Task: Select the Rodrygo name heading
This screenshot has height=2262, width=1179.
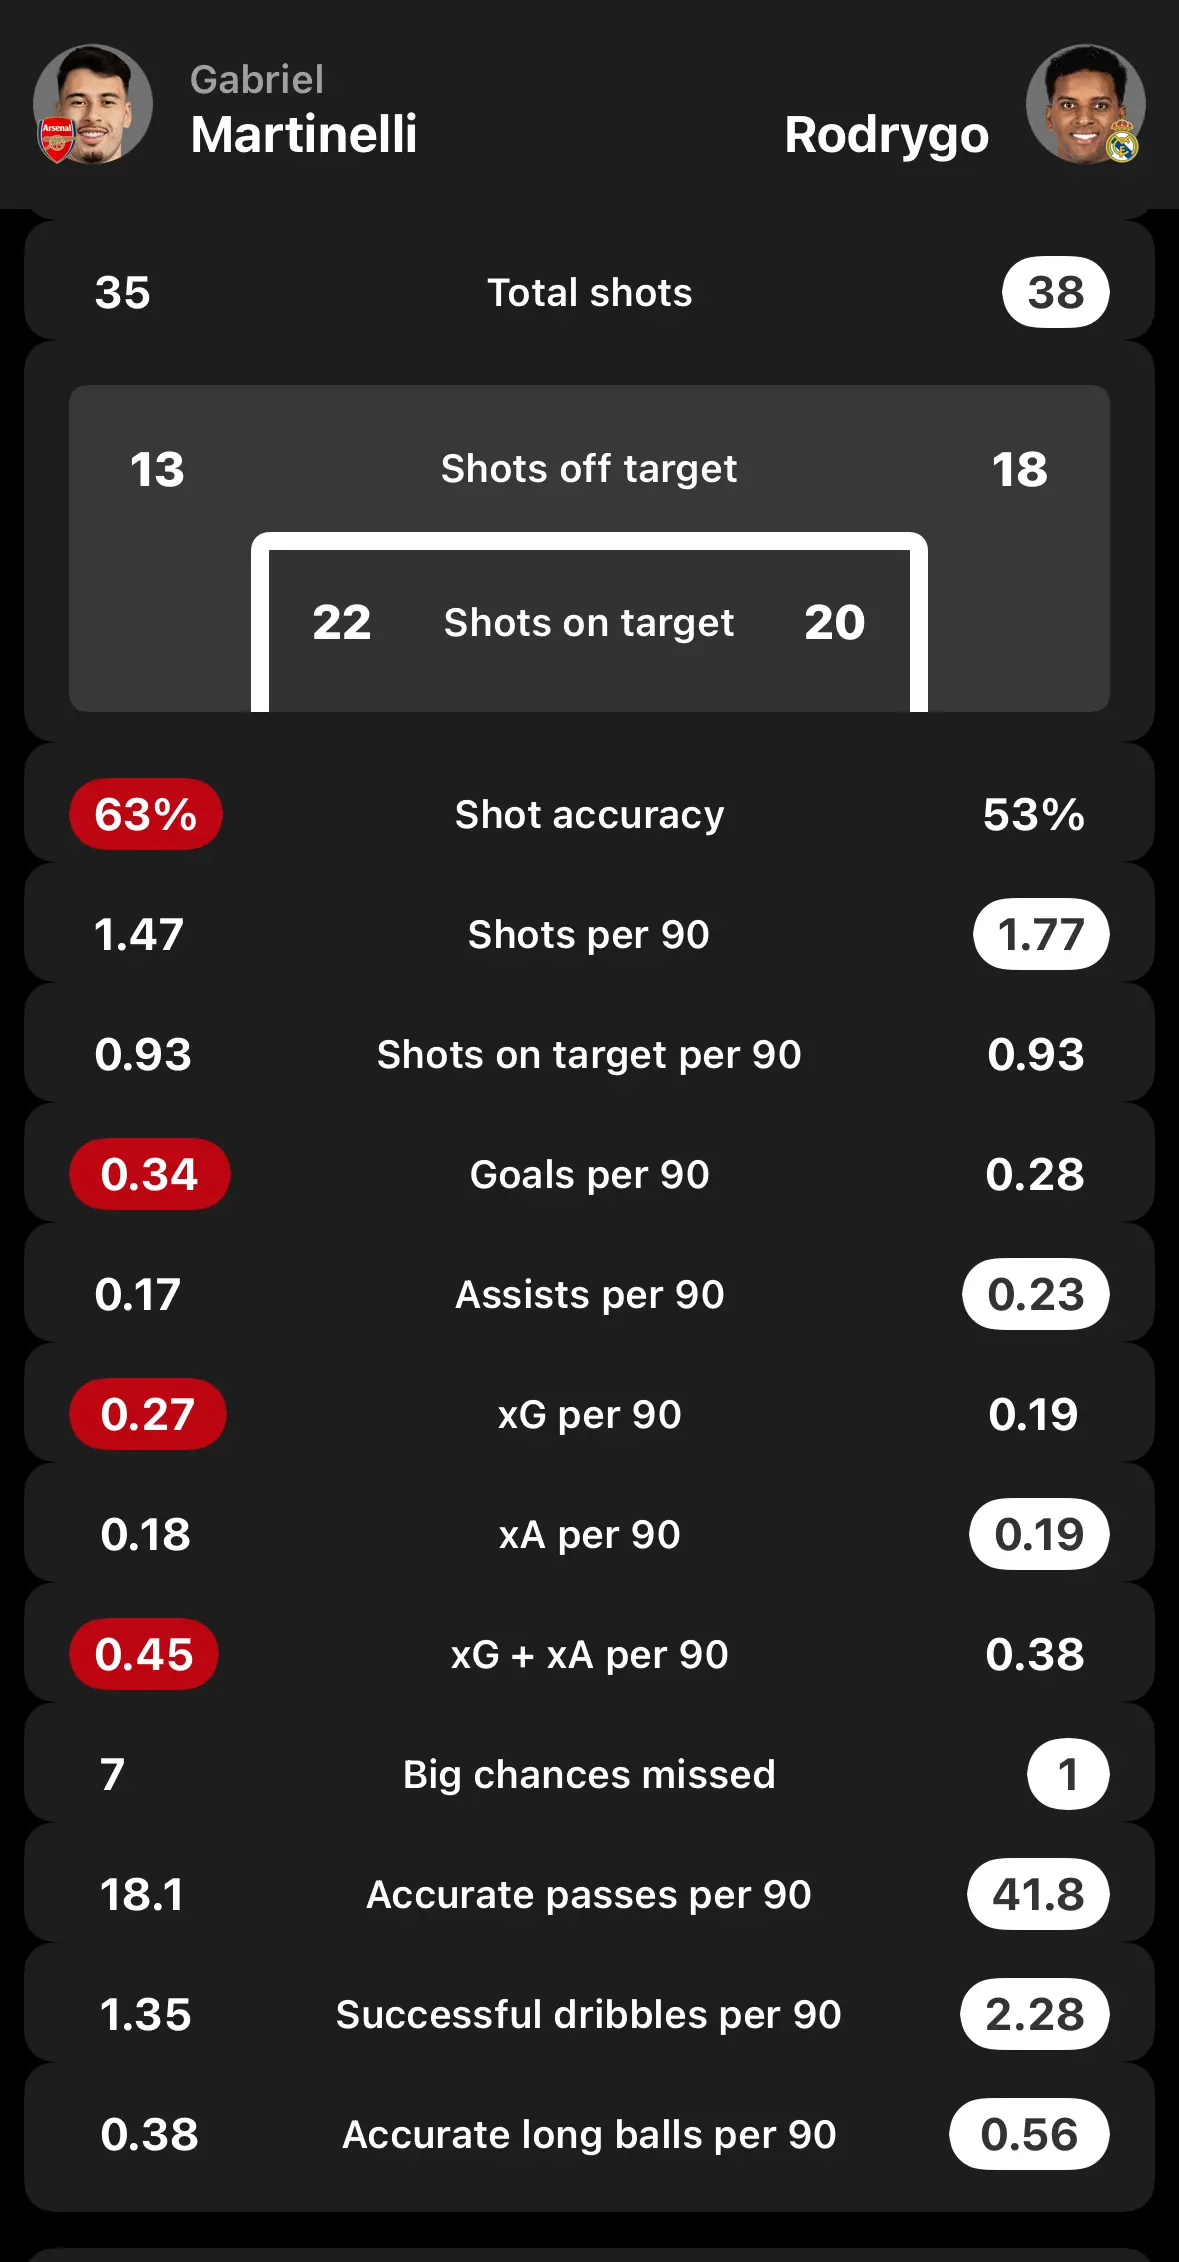Action: [x=886, y=135]
